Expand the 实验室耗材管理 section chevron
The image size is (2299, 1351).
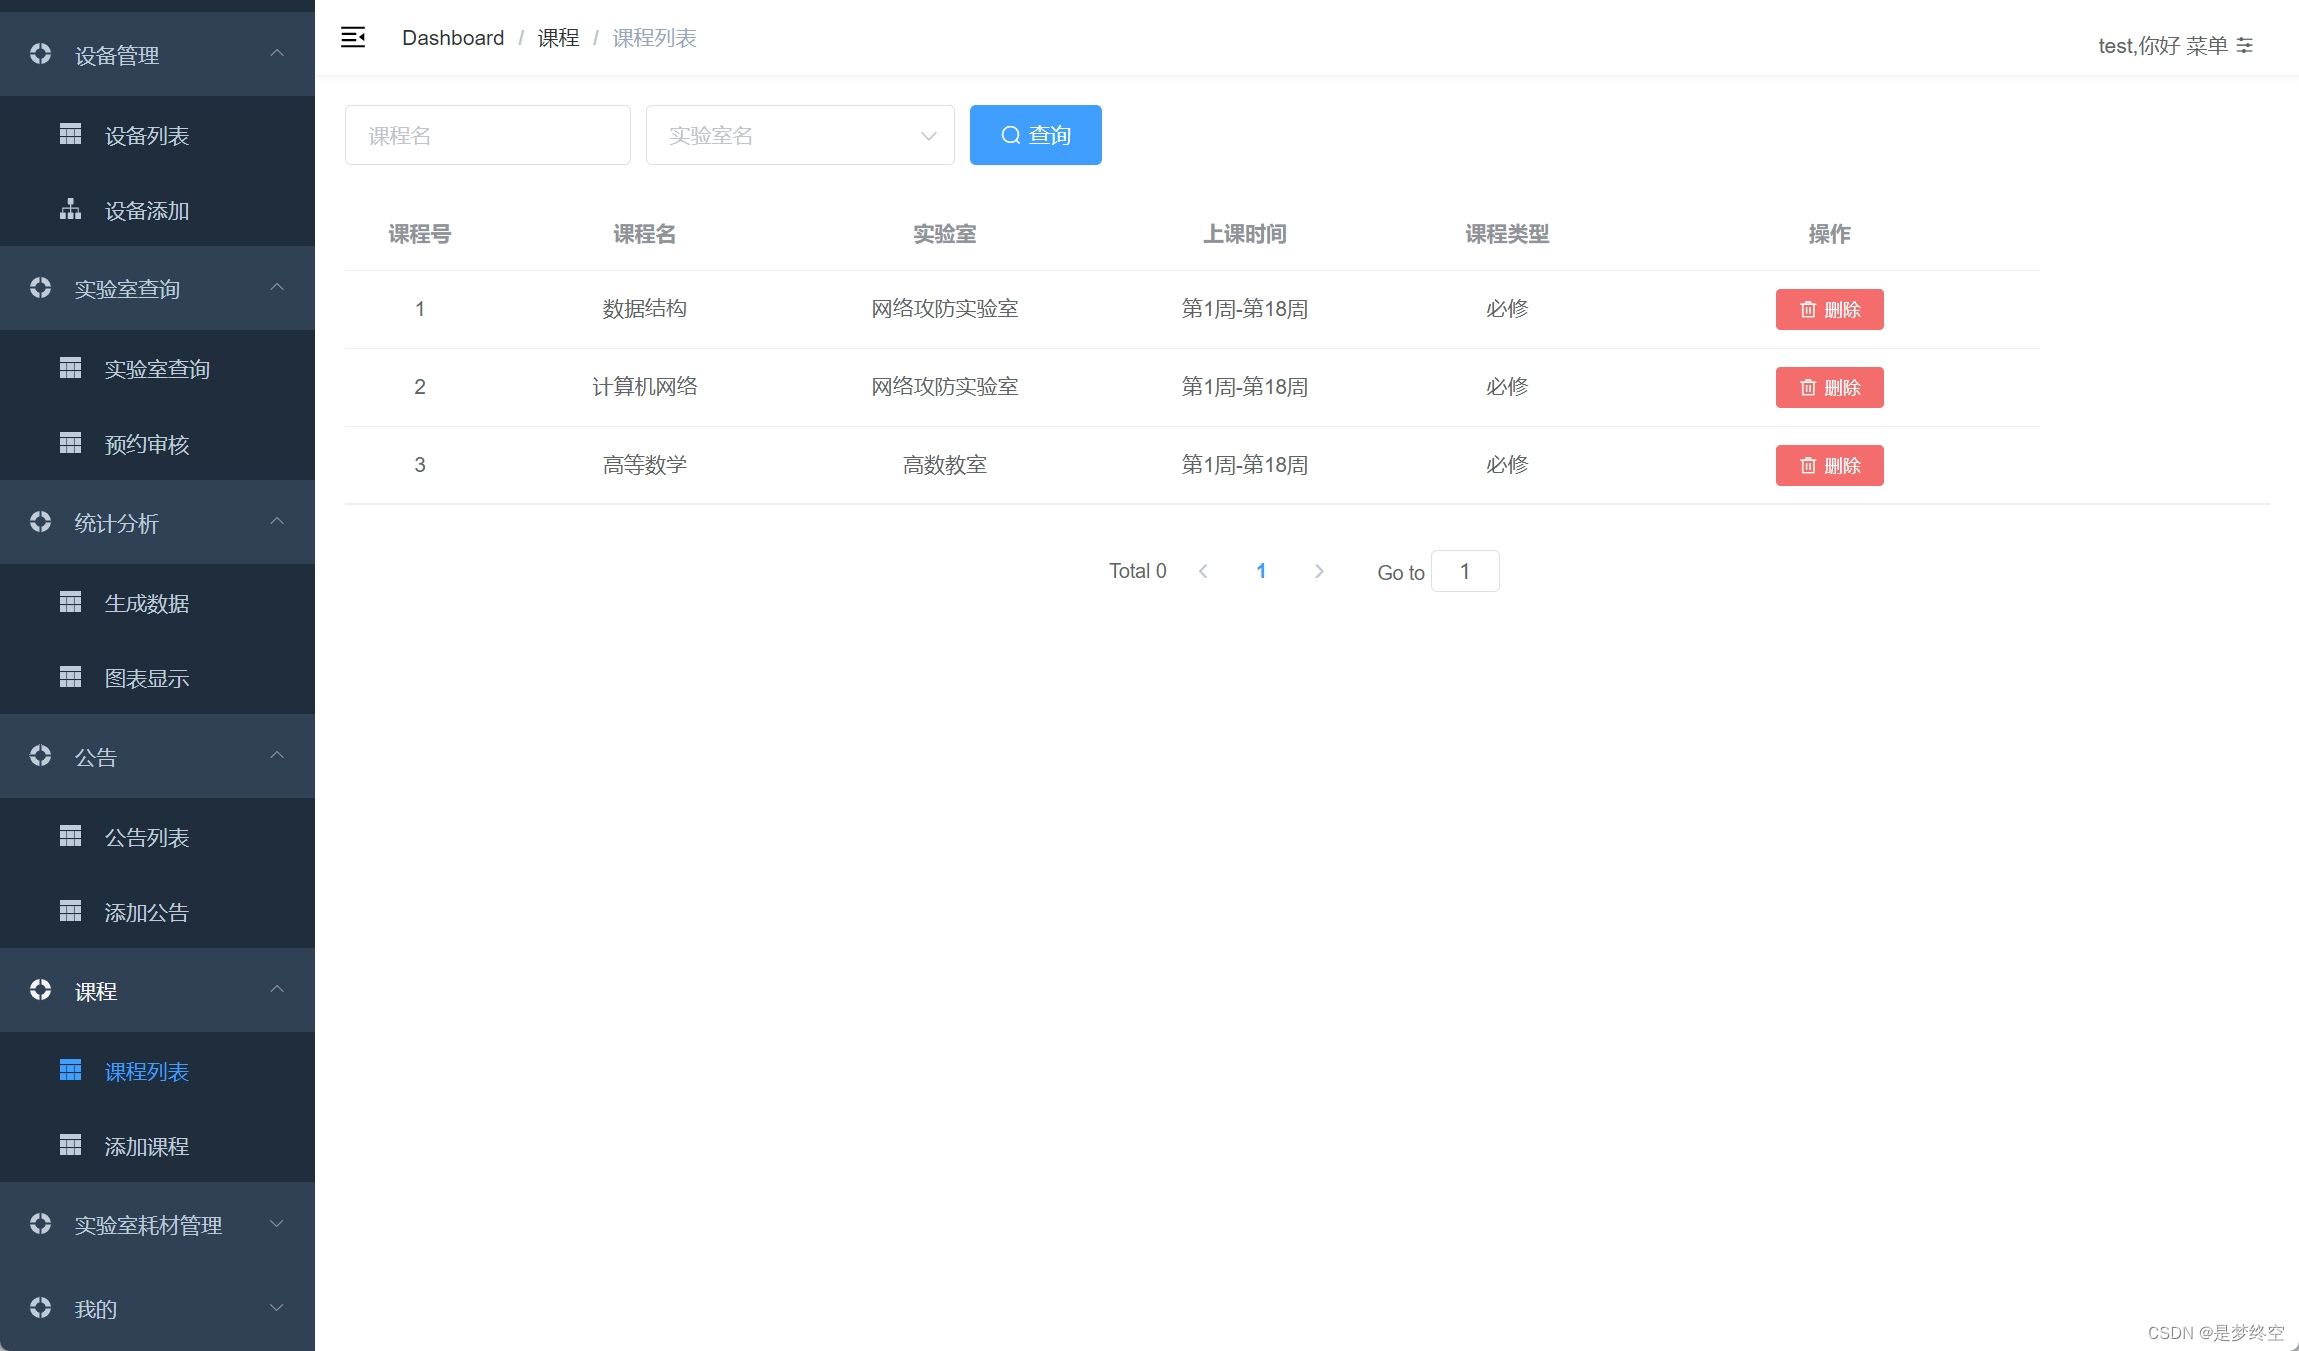coord(277,1224)
